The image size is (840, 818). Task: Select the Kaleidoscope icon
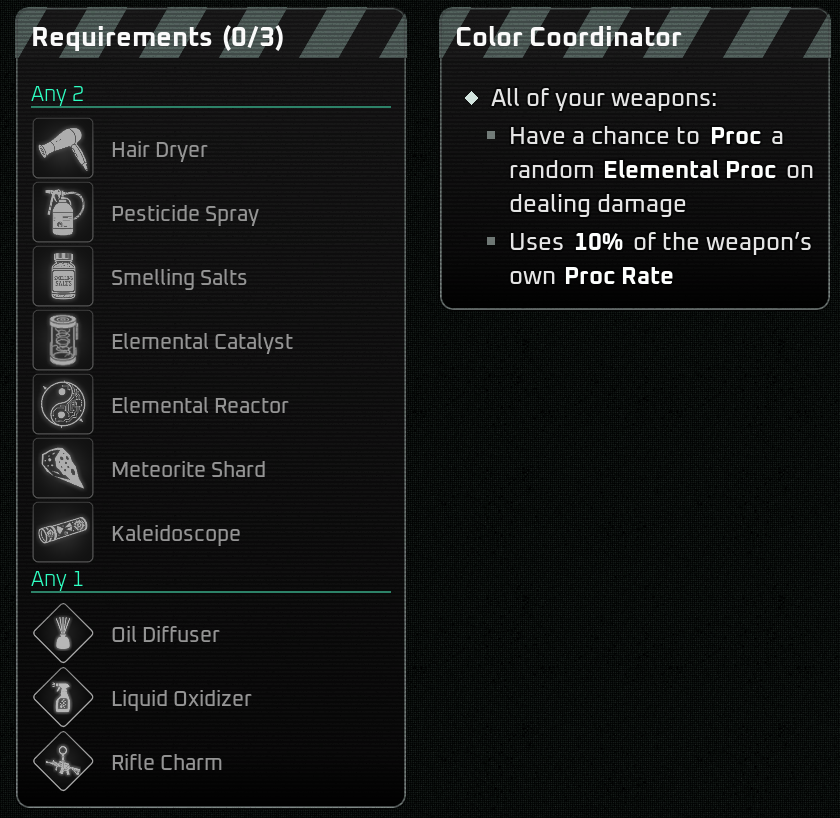click(63, 532)
